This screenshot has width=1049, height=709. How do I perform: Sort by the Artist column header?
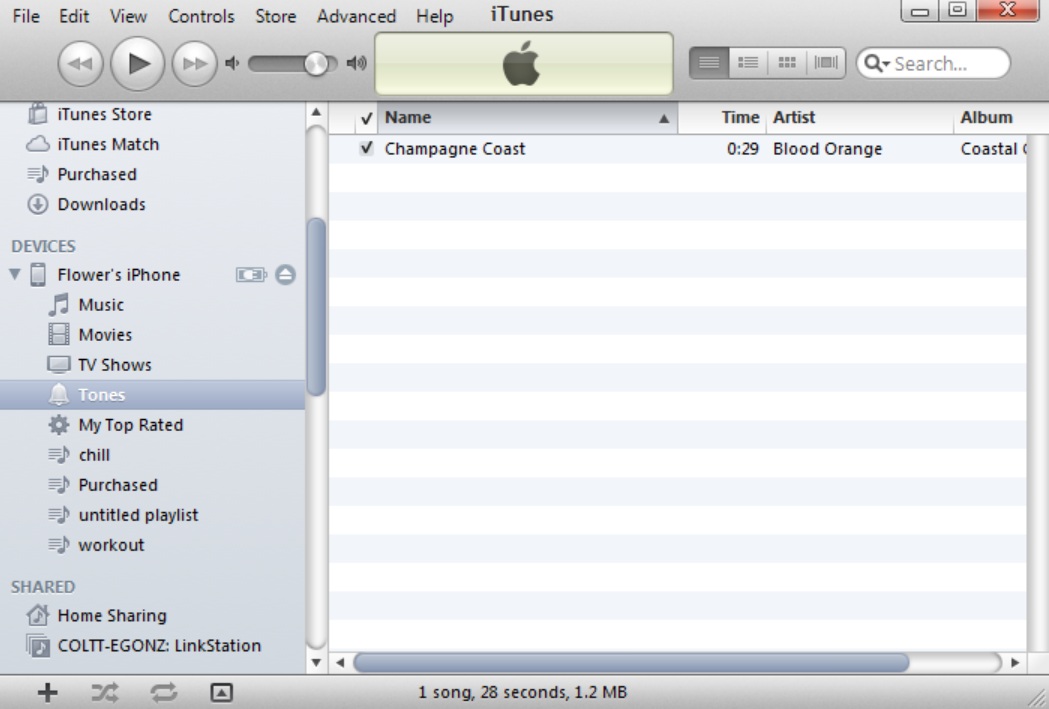click(x=860, y=118)
